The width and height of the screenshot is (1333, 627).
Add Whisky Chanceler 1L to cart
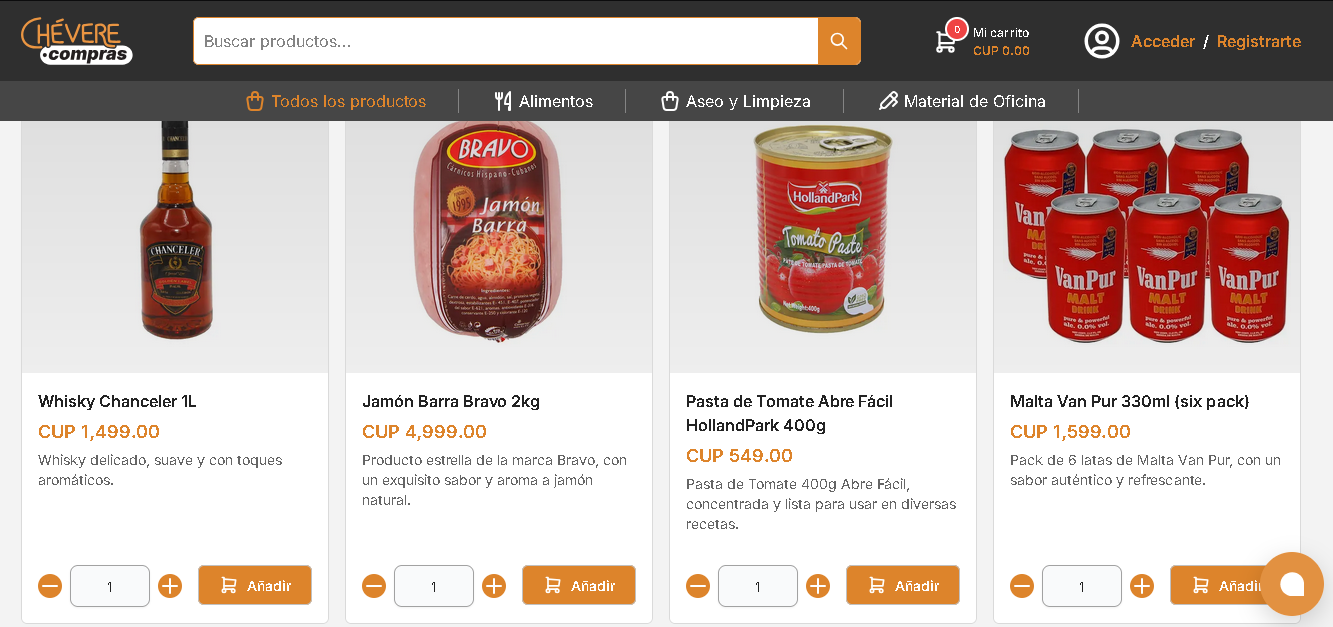pyautogui.click(x=255, y=585)
